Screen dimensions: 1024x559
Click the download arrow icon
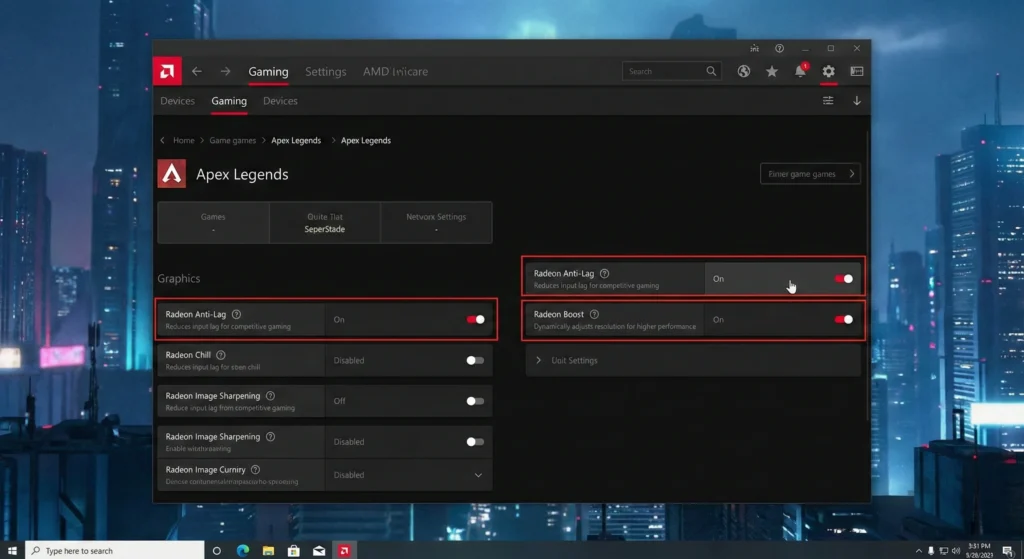(x=857, y=101)
